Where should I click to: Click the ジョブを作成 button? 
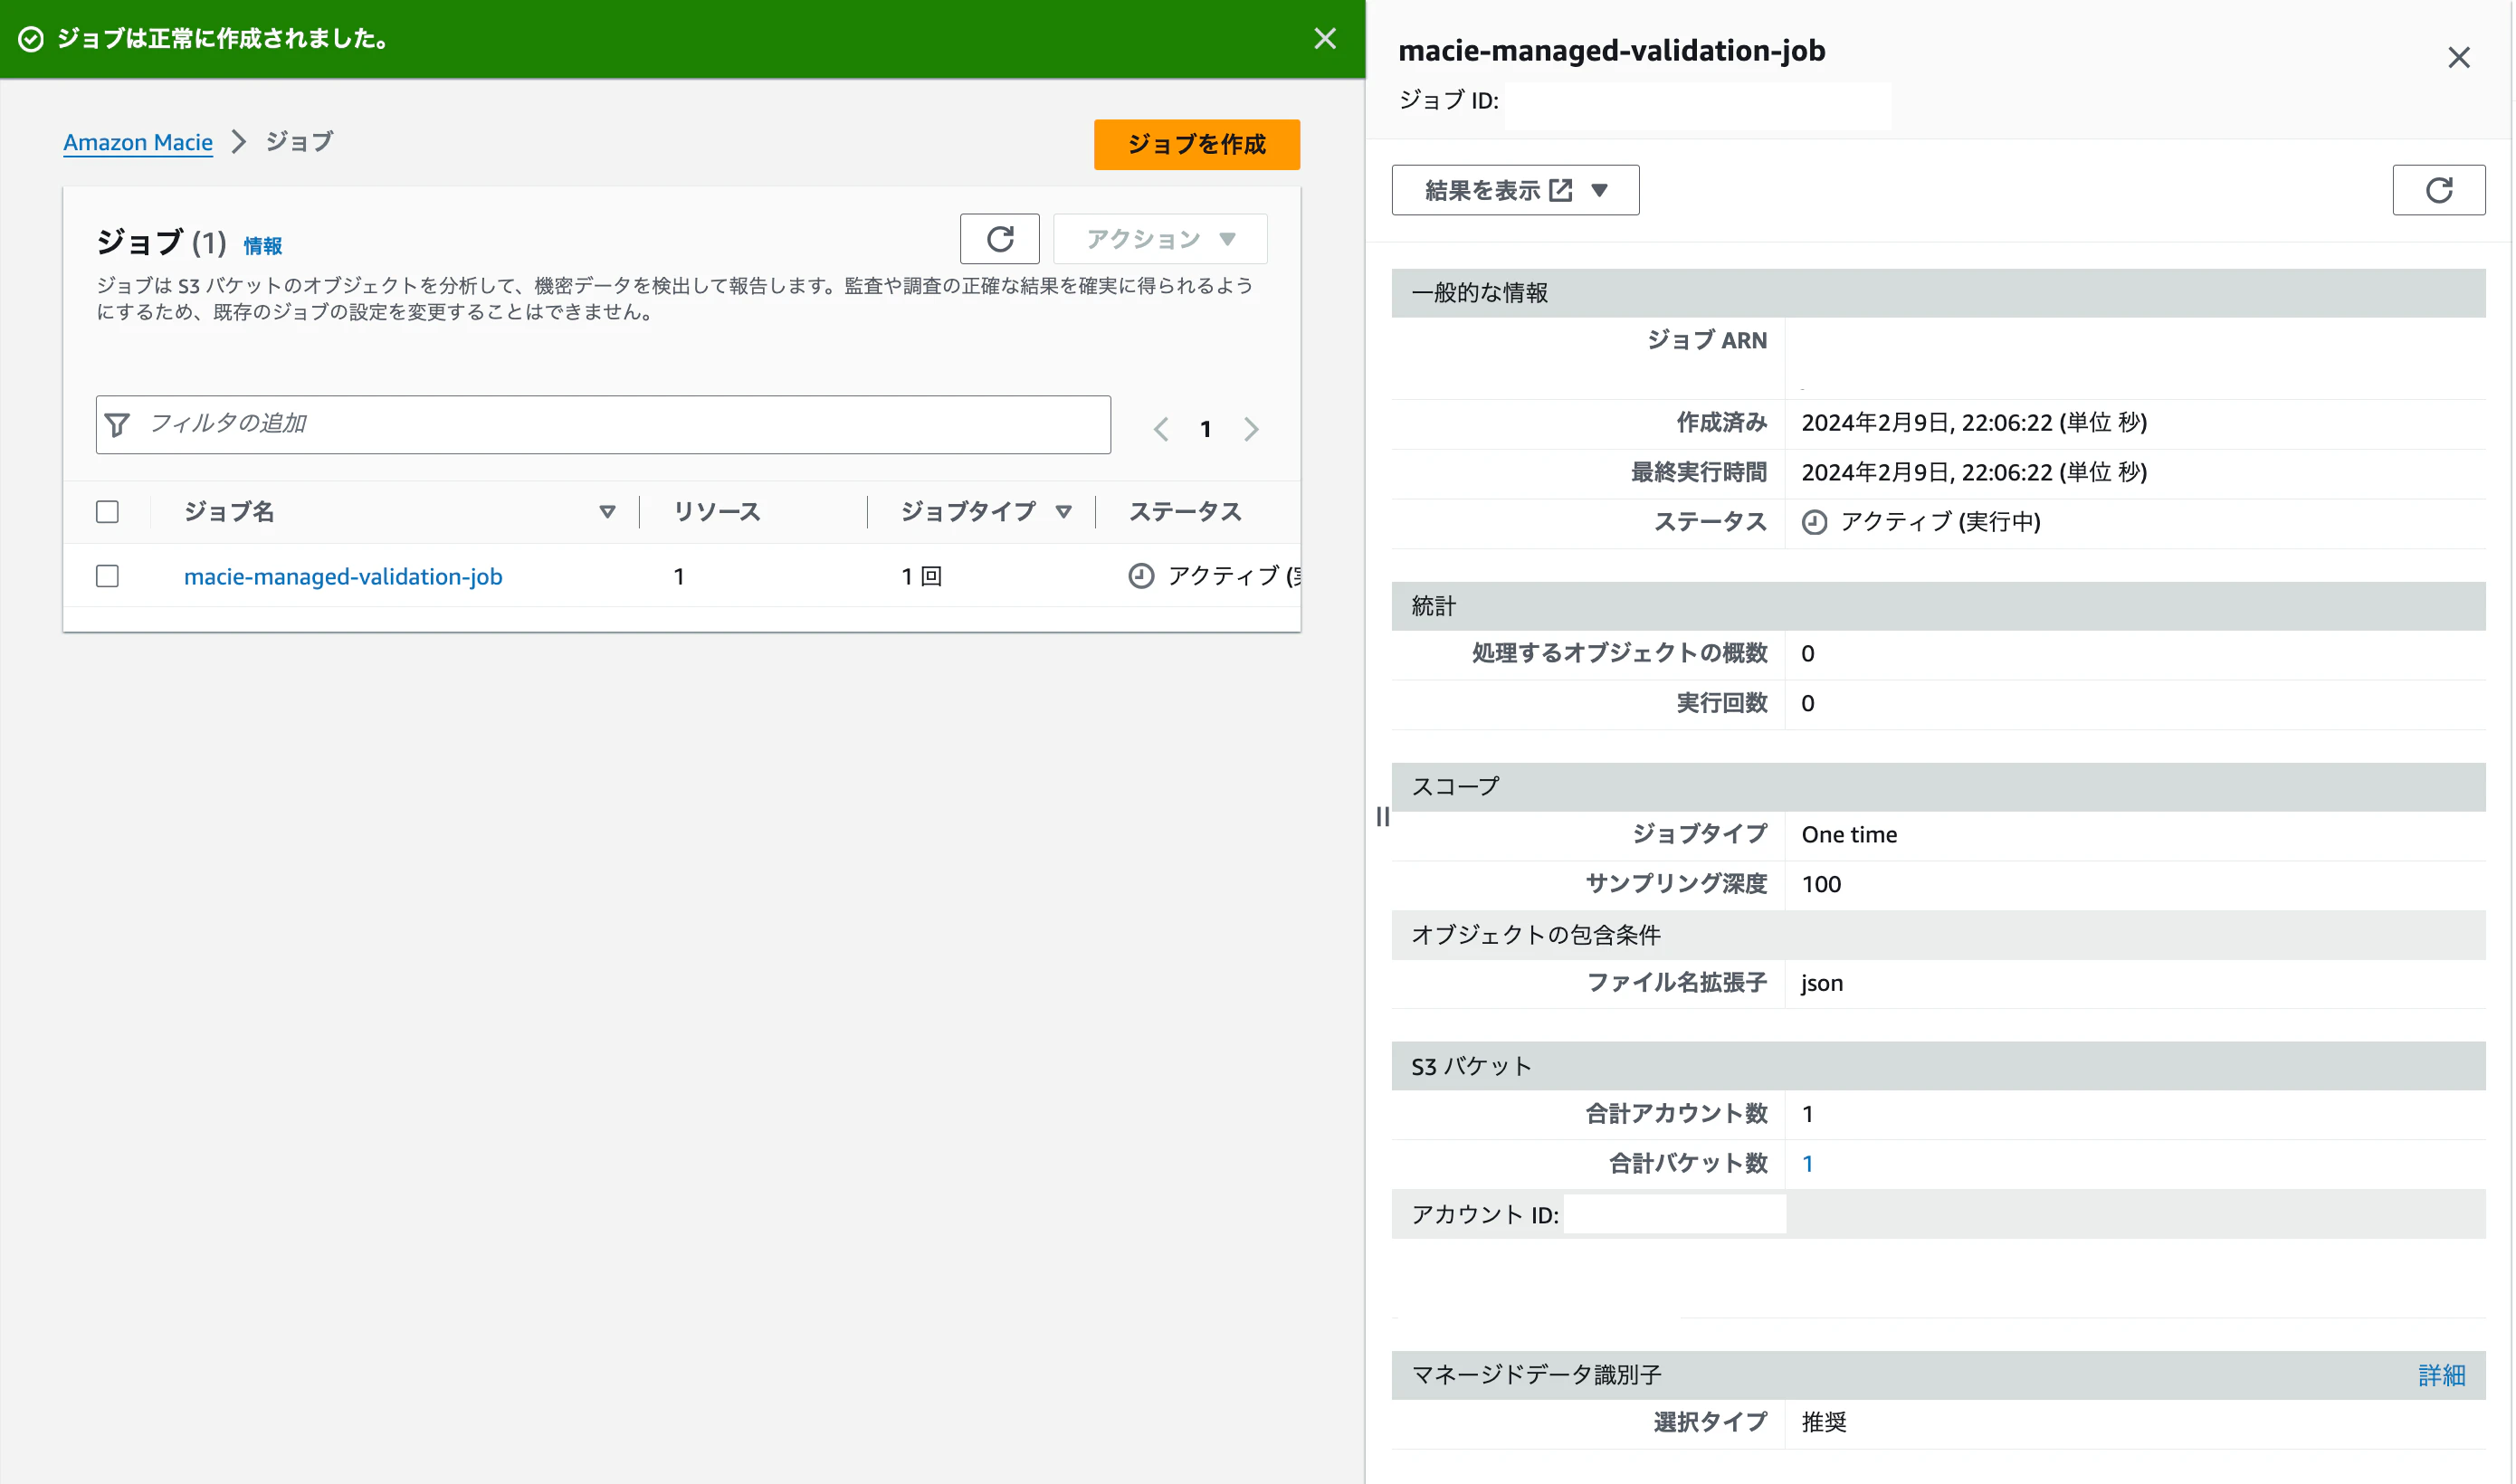click(1195, 145)
